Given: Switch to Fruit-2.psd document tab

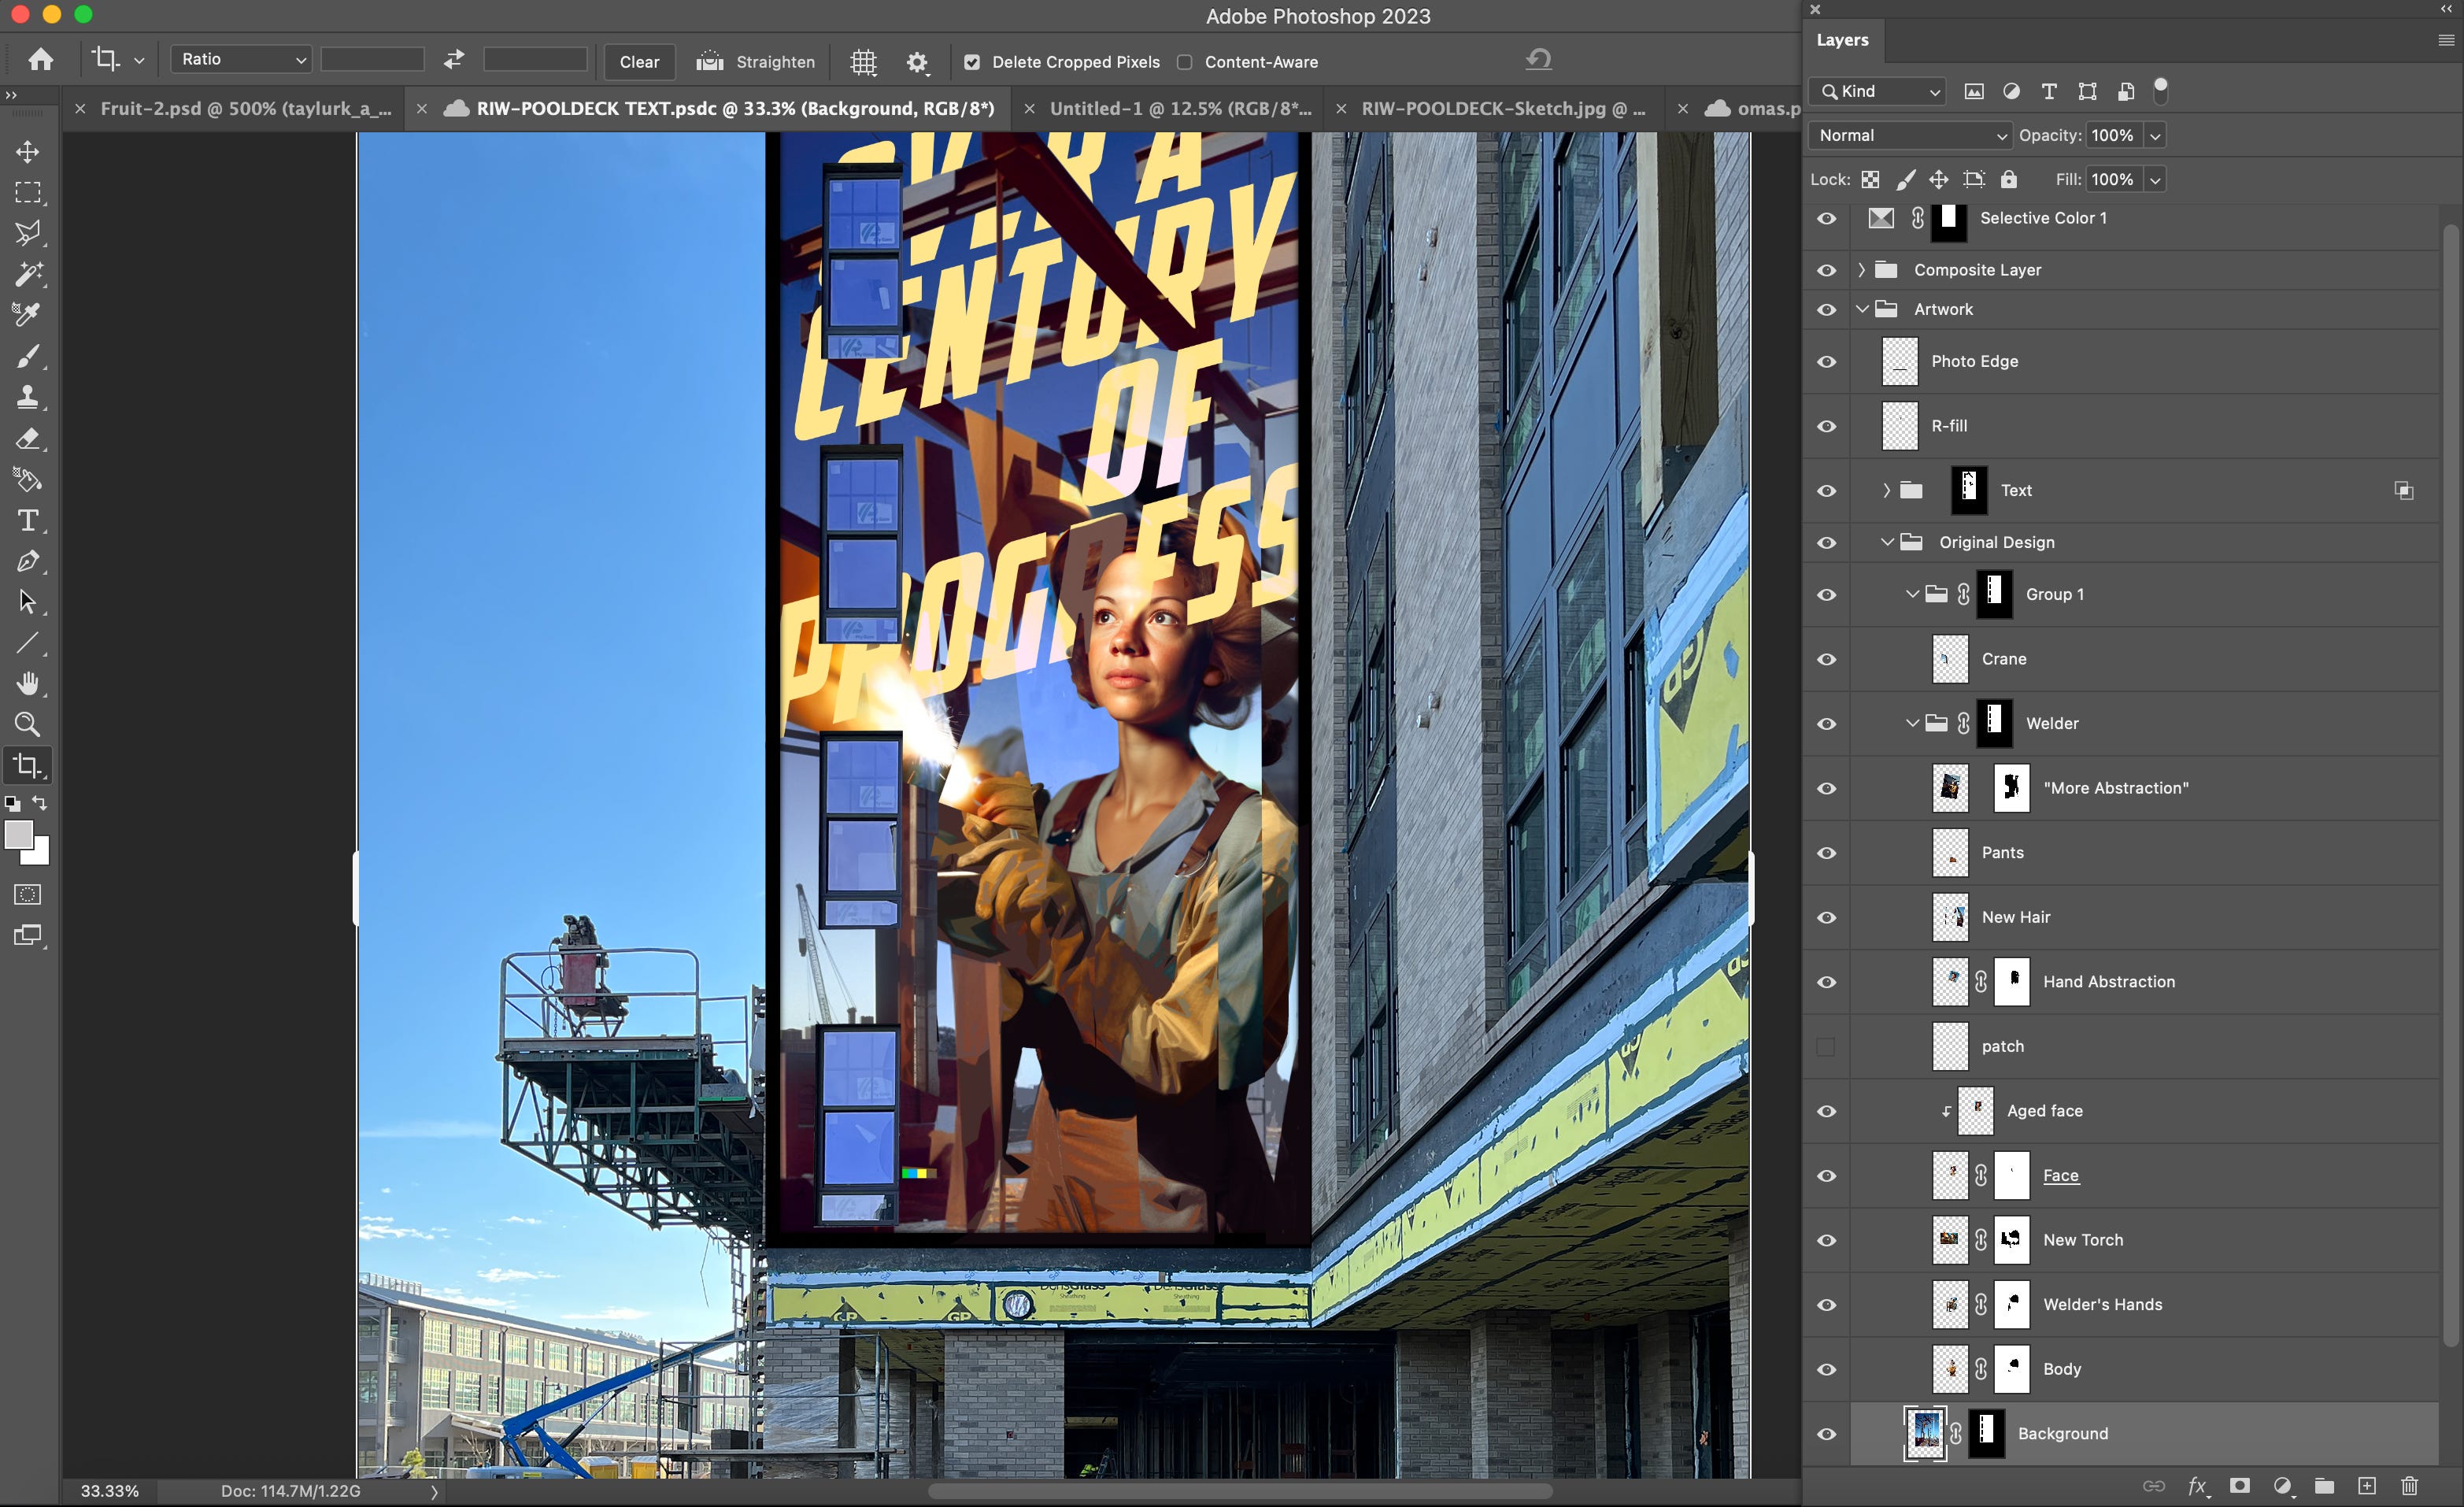Looking at the screenshot, I should pyautogui.click(x=245, y=109).
